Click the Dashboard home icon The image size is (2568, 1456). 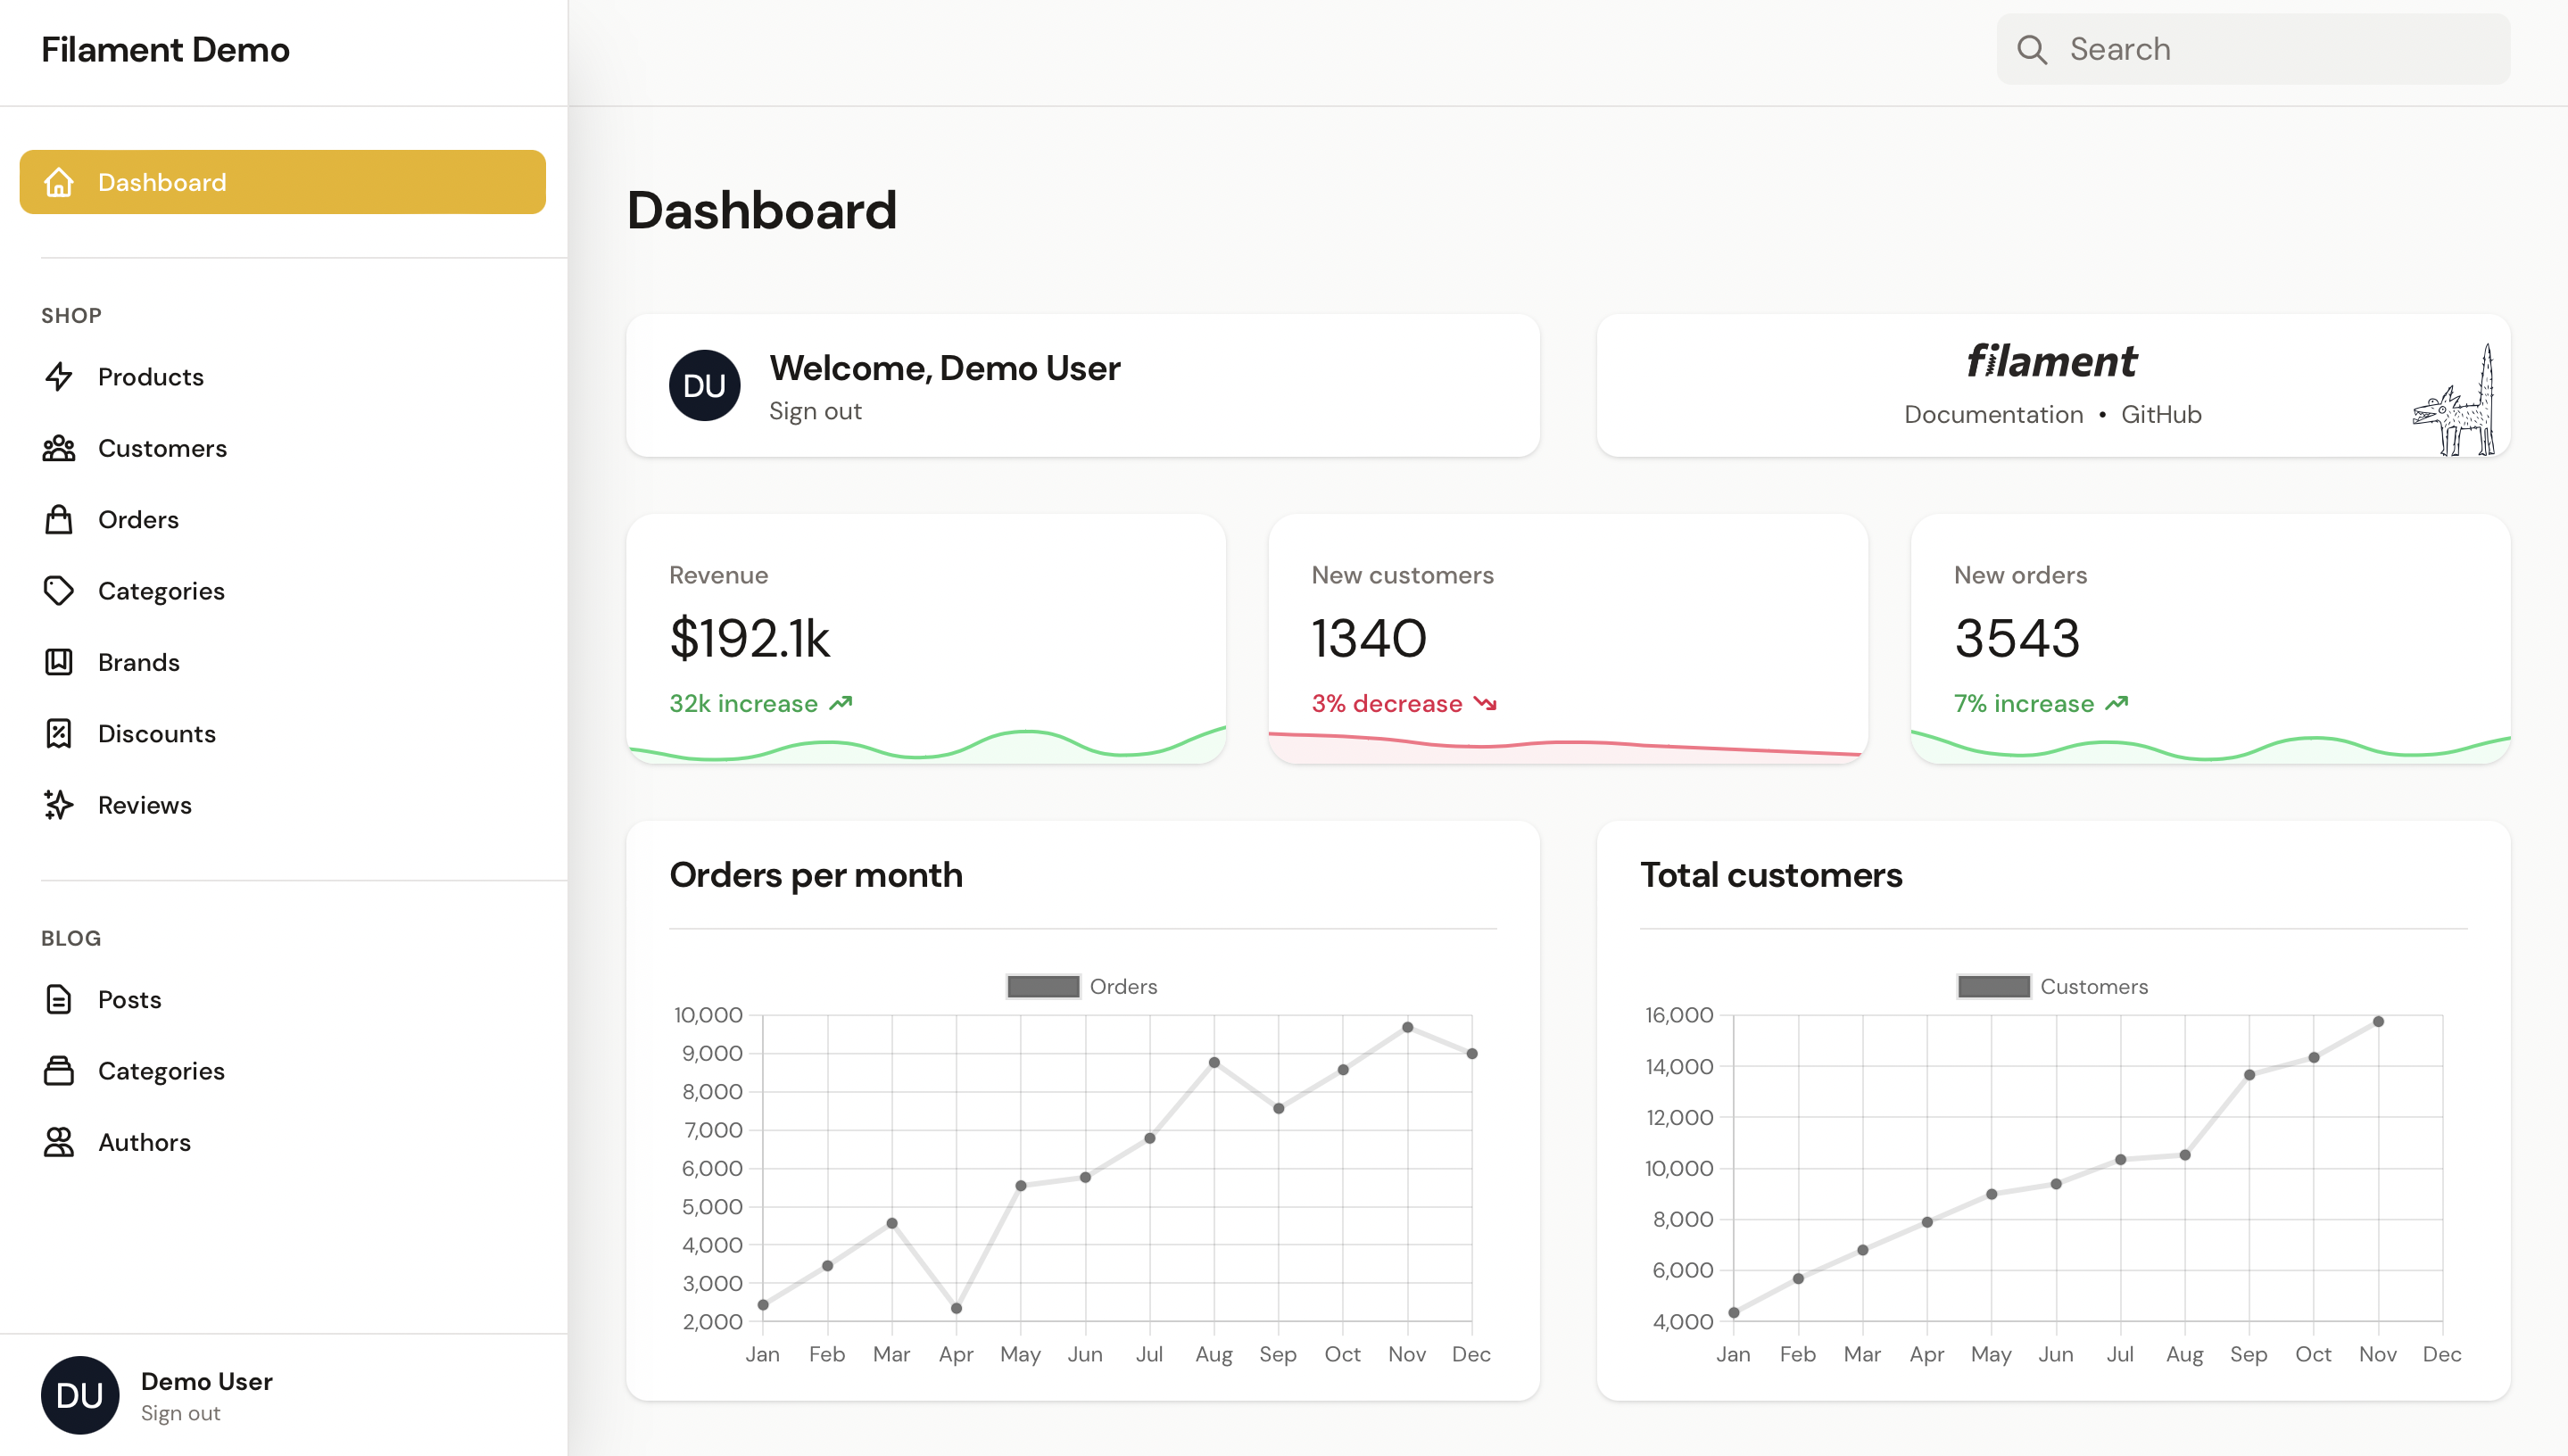(59, 182)
